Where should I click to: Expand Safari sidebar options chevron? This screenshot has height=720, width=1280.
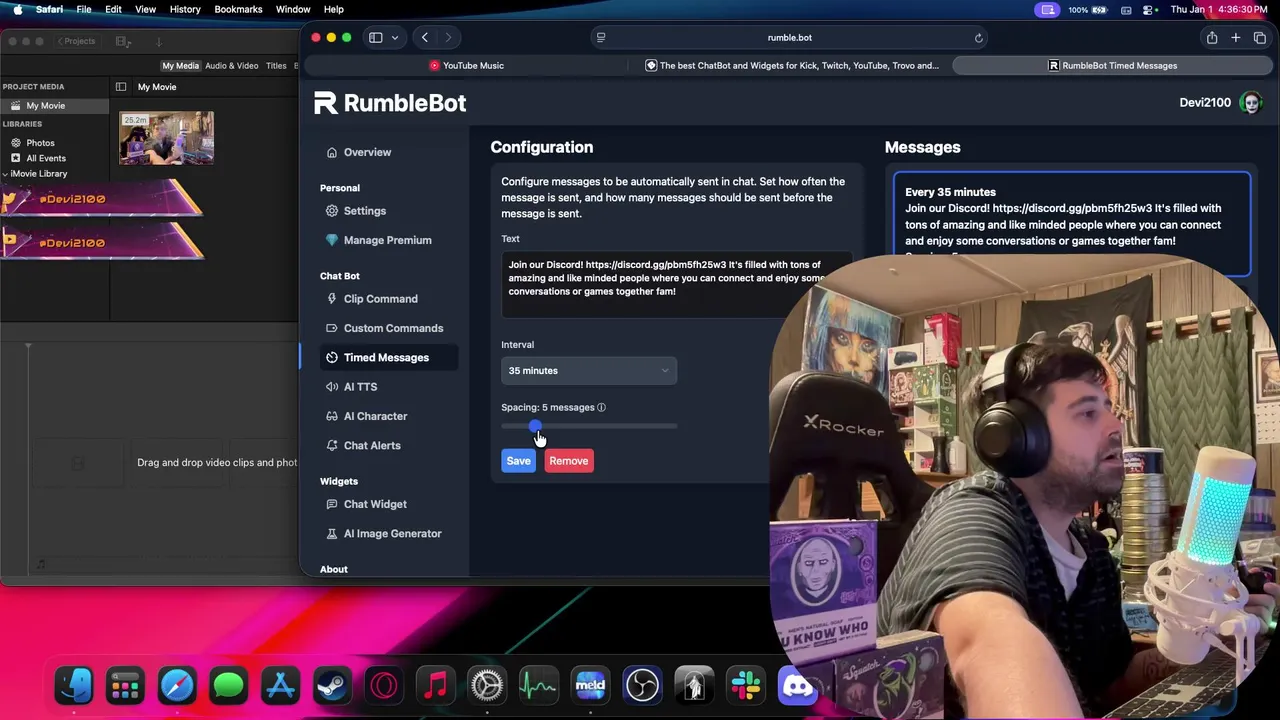pos(395,38)
